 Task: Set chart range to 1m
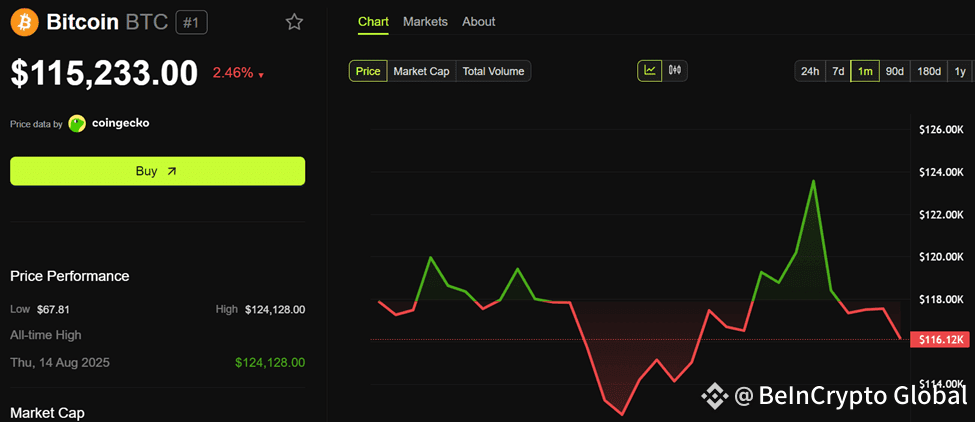tap(865, 71)
